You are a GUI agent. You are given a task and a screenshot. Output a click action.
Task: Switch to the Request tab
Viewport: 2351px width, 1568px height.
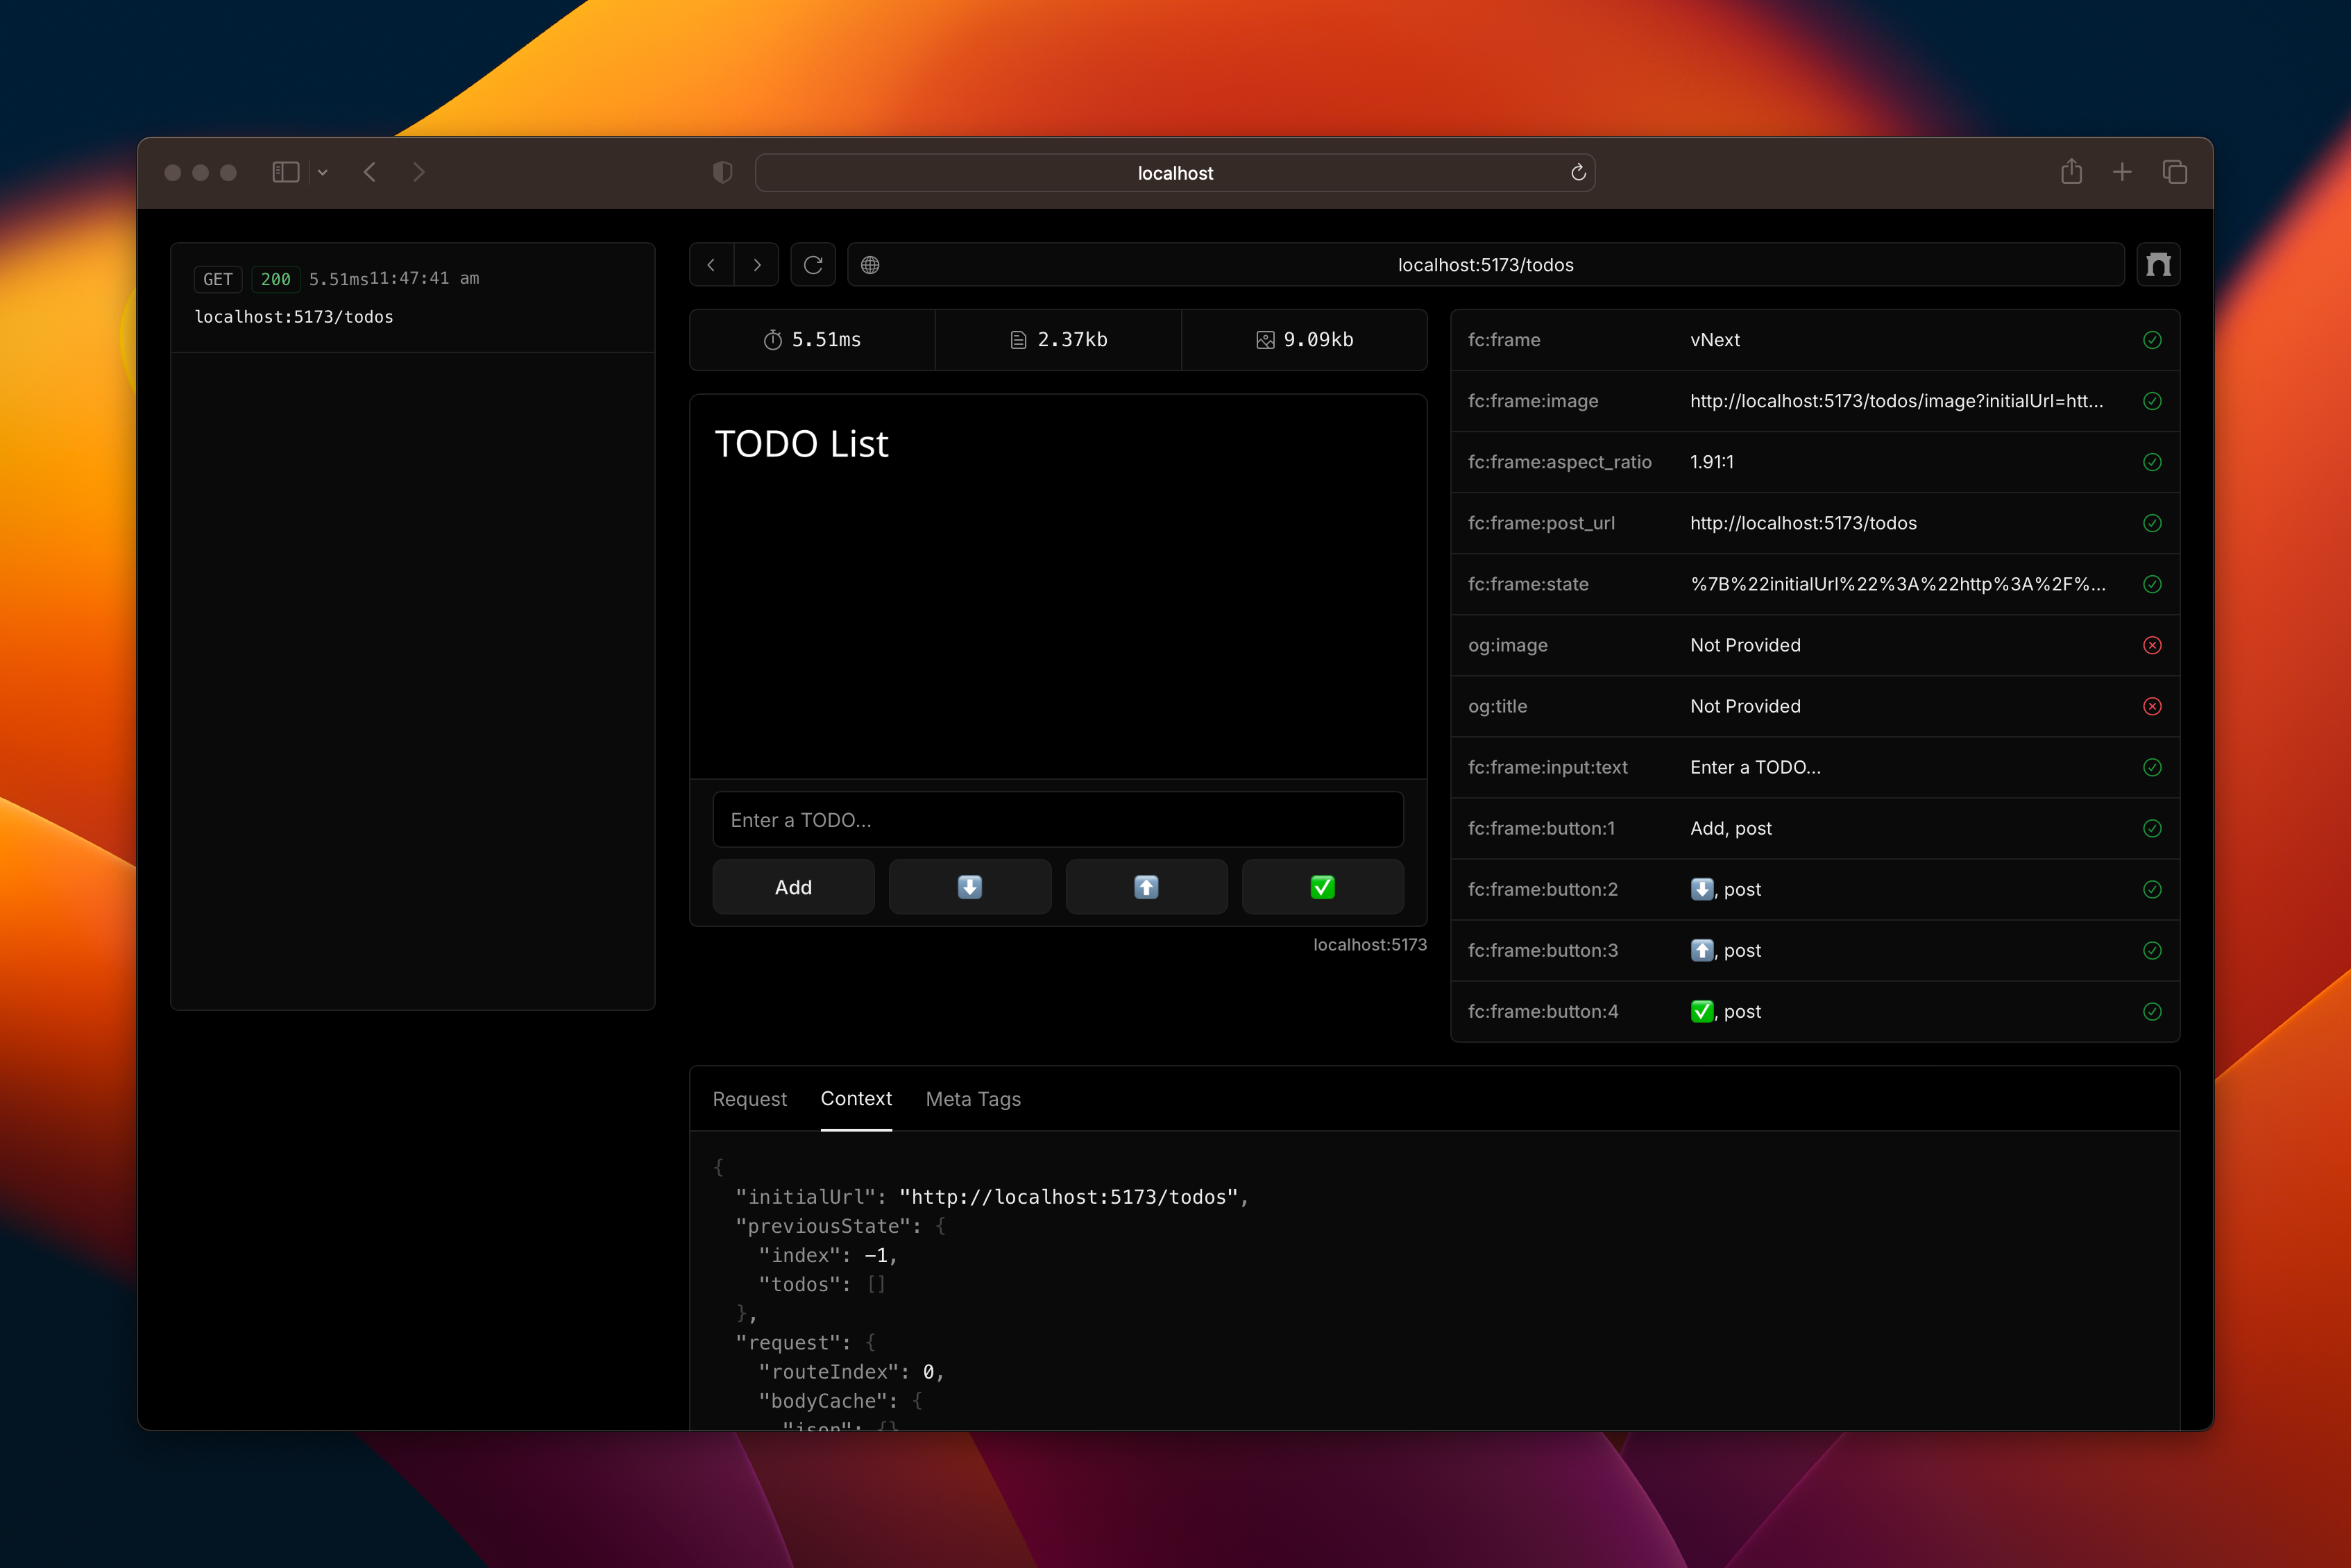[x=749, y=1099]
